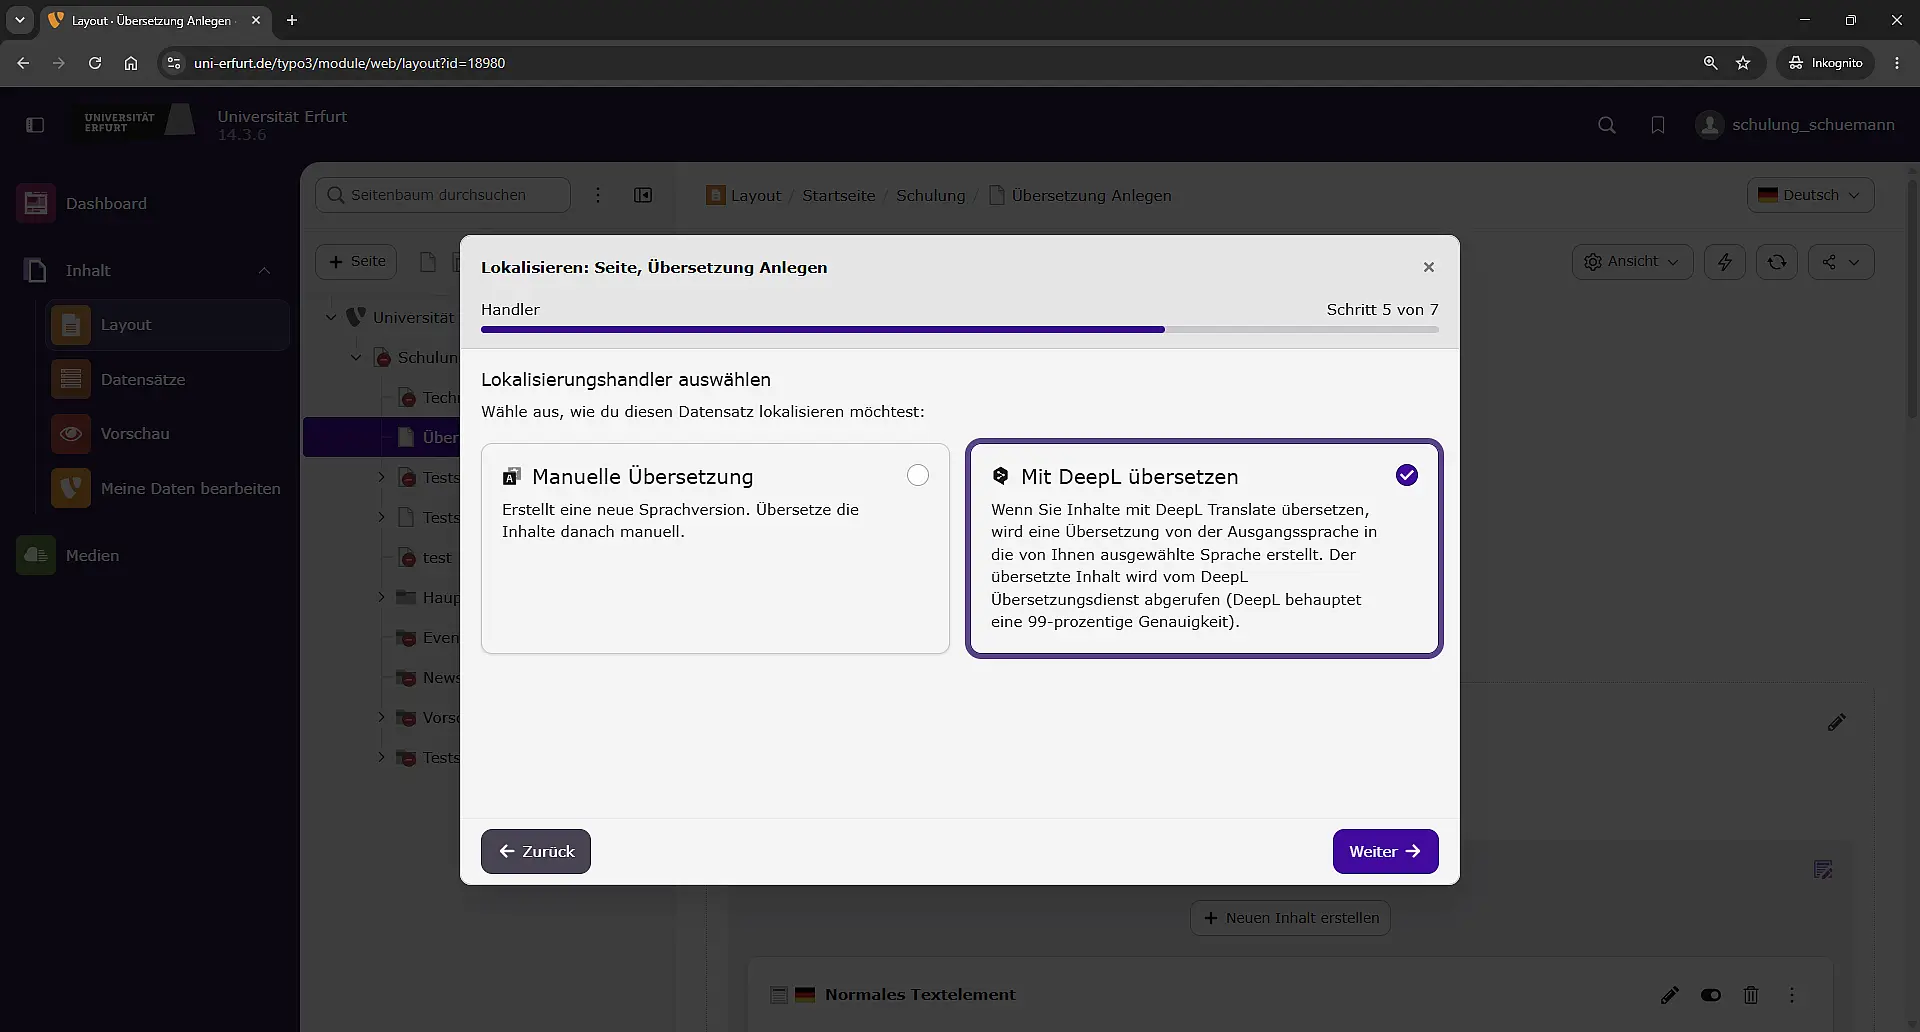Image resolution: width=1920 pixels, height=1032 pixels.
Task: Select the News folder in the tree
Action: [440, 677]
